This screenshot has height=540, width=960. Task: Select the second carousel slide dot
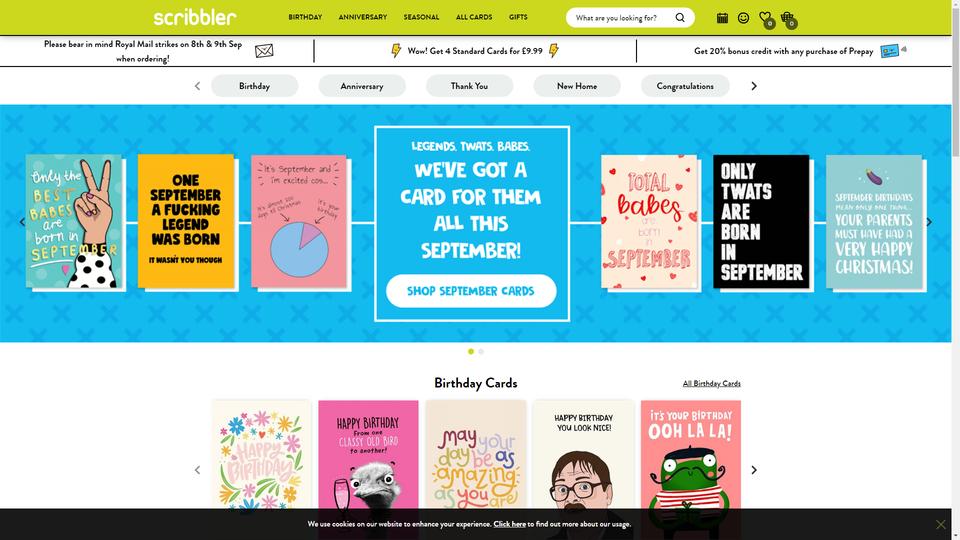click(x=481, y=351)
